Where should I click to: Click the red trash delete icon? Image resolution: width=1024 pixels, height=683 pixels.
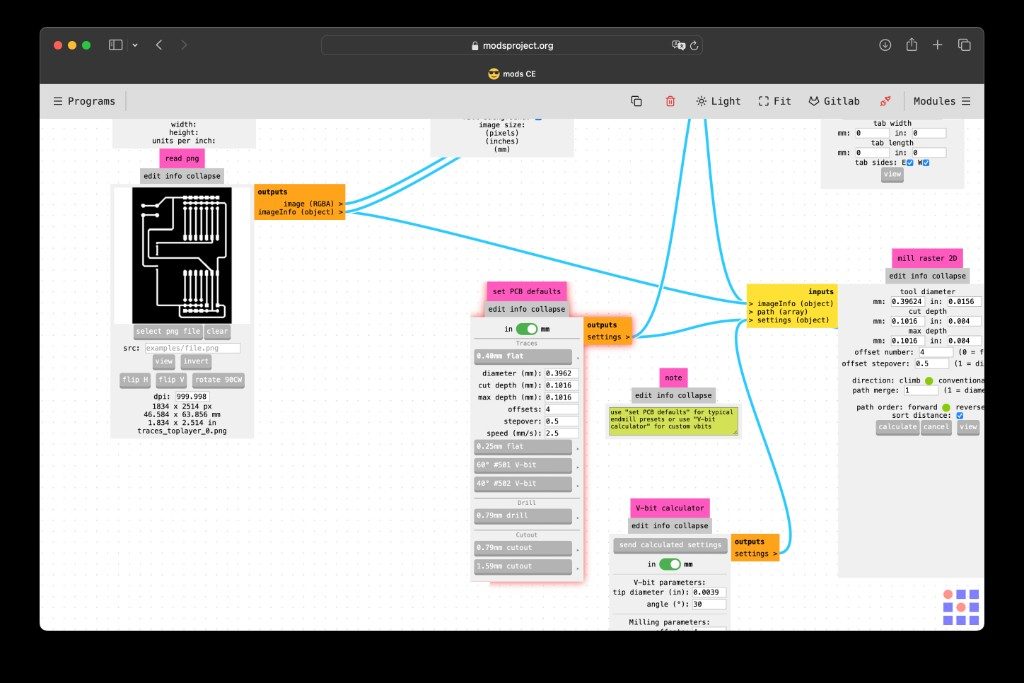[670, 101]
